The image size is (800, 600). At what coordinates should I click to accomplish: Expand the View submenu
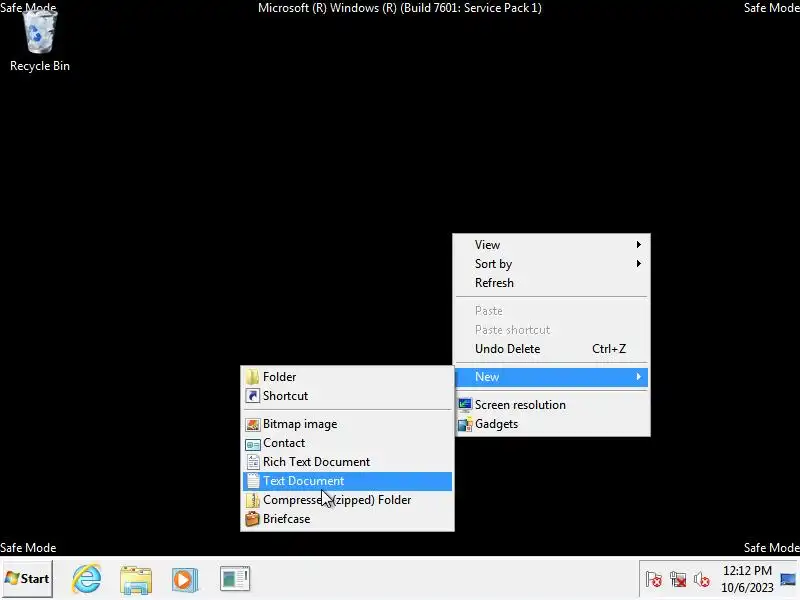coord(552,245)
